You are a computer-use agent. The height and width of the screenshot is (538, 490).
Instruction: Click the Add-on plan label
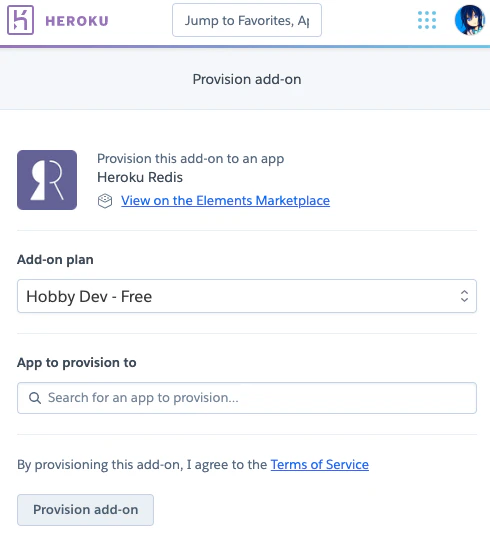tap(55, 260)
